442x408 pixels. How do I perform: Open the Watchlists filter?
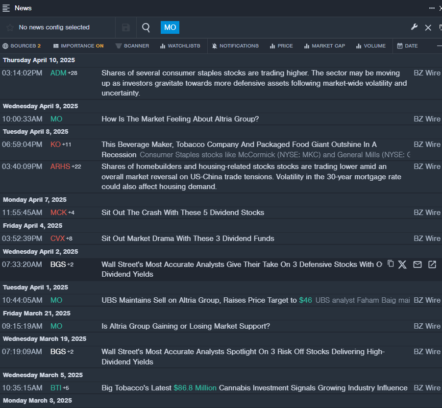(180, 46)
